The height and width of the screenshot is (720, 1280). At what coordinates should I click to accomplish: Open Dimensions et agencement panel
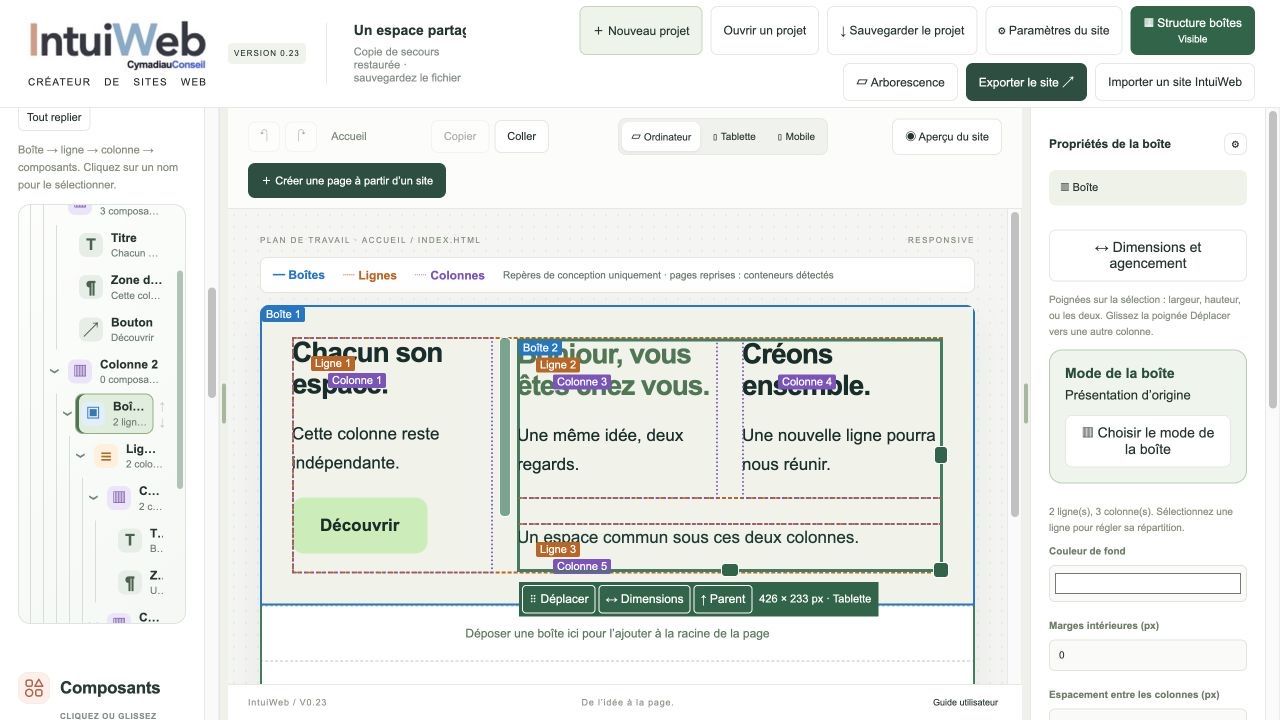(x=1148, y=256)
